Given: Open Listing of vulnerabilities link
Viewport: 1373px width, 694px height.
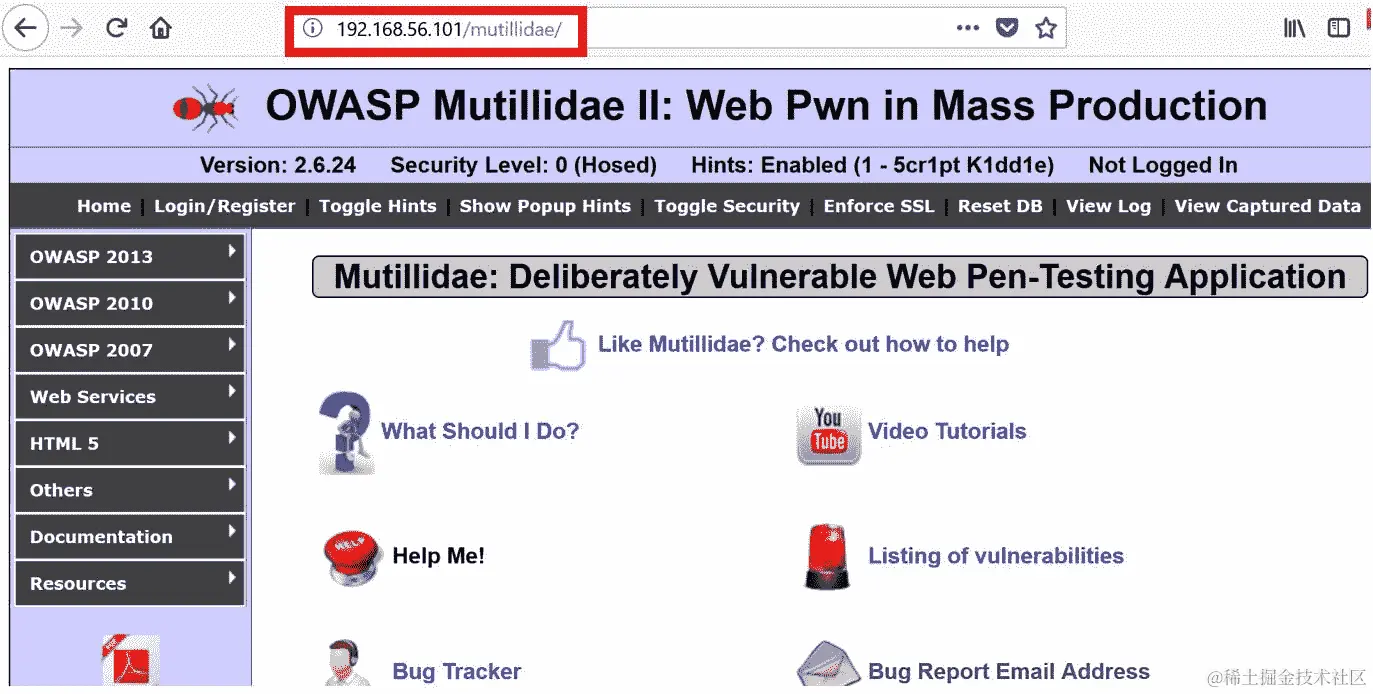Looking at the screenshot, I should pyautogui.click(x=996, y=556).
